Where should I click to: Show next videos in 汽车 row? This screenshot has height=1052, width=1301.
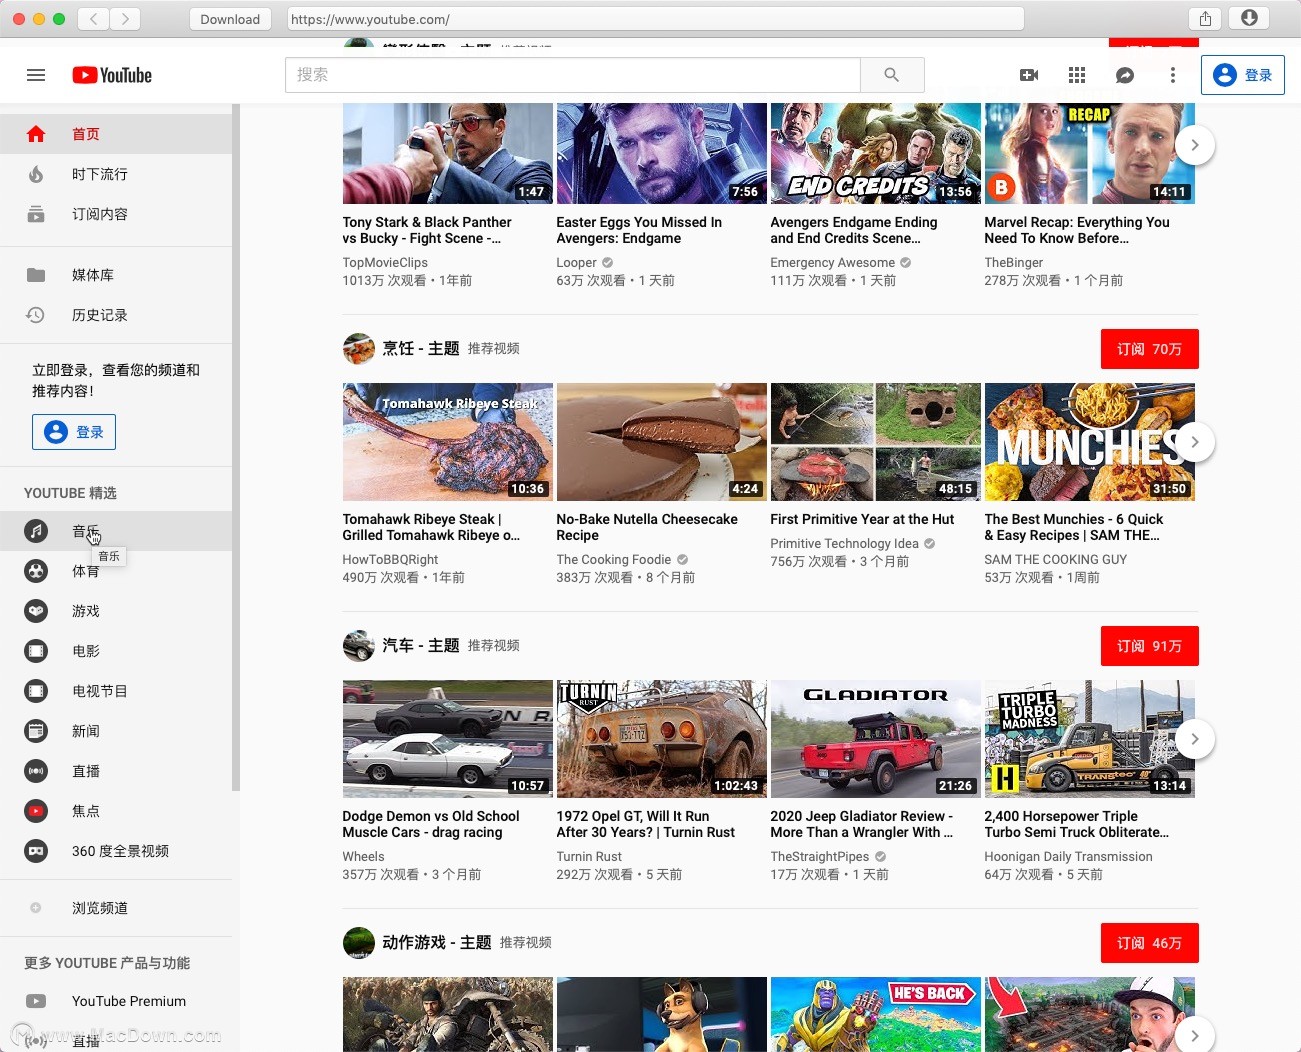click(x=1194, y=739)
